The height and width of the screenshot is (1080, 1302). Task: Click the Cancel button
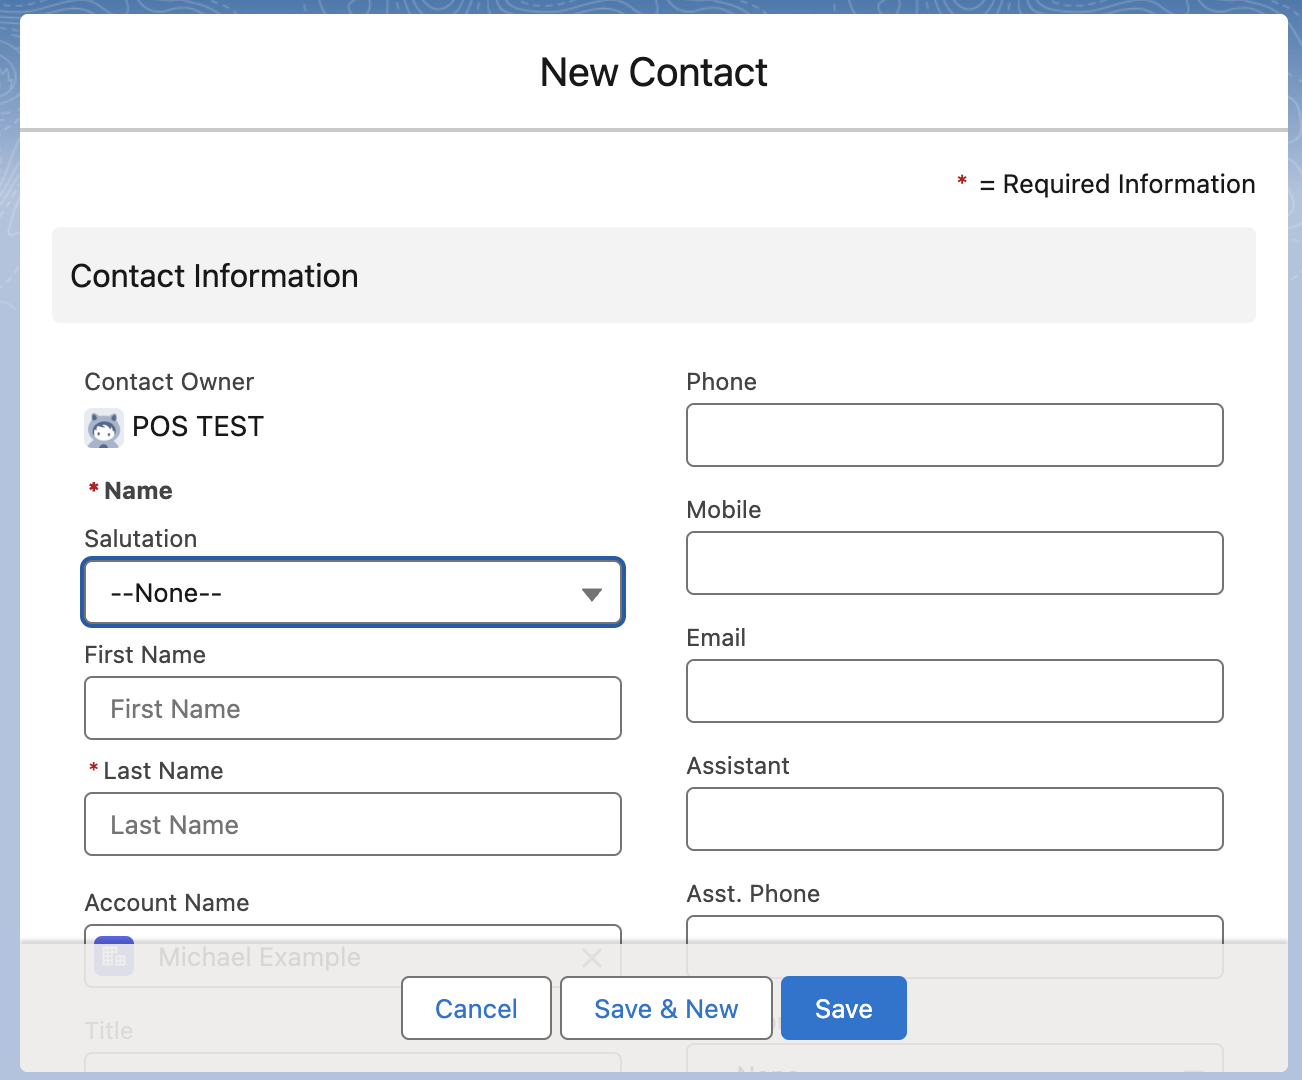pos(476,1008)
